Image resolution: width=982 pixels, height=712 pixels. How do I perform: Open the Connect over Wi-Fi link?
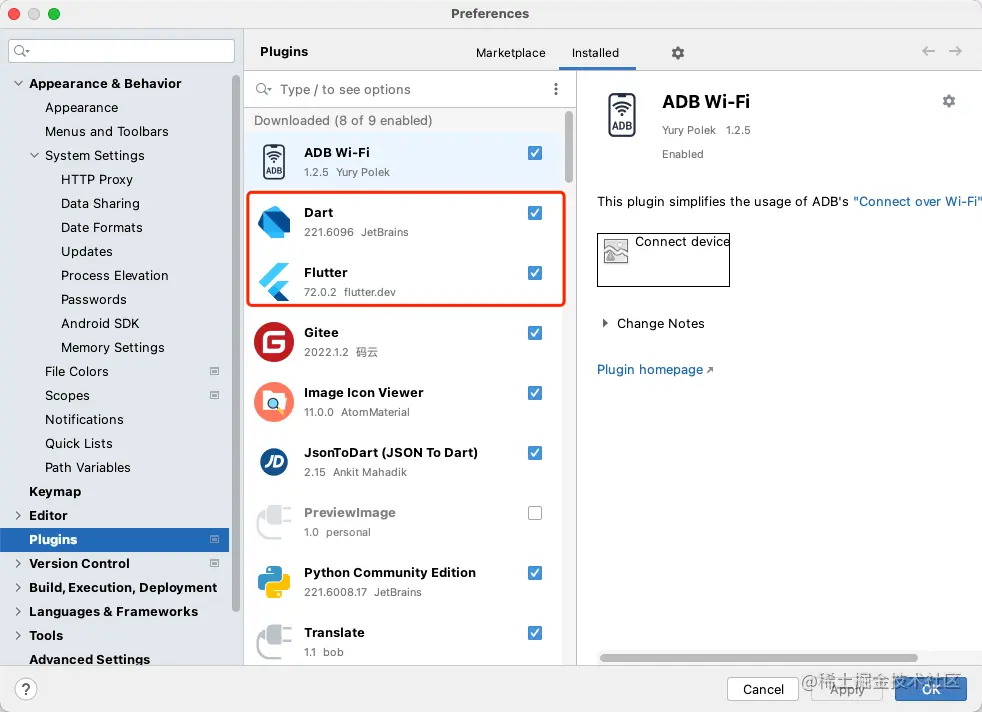pos(917,202)
